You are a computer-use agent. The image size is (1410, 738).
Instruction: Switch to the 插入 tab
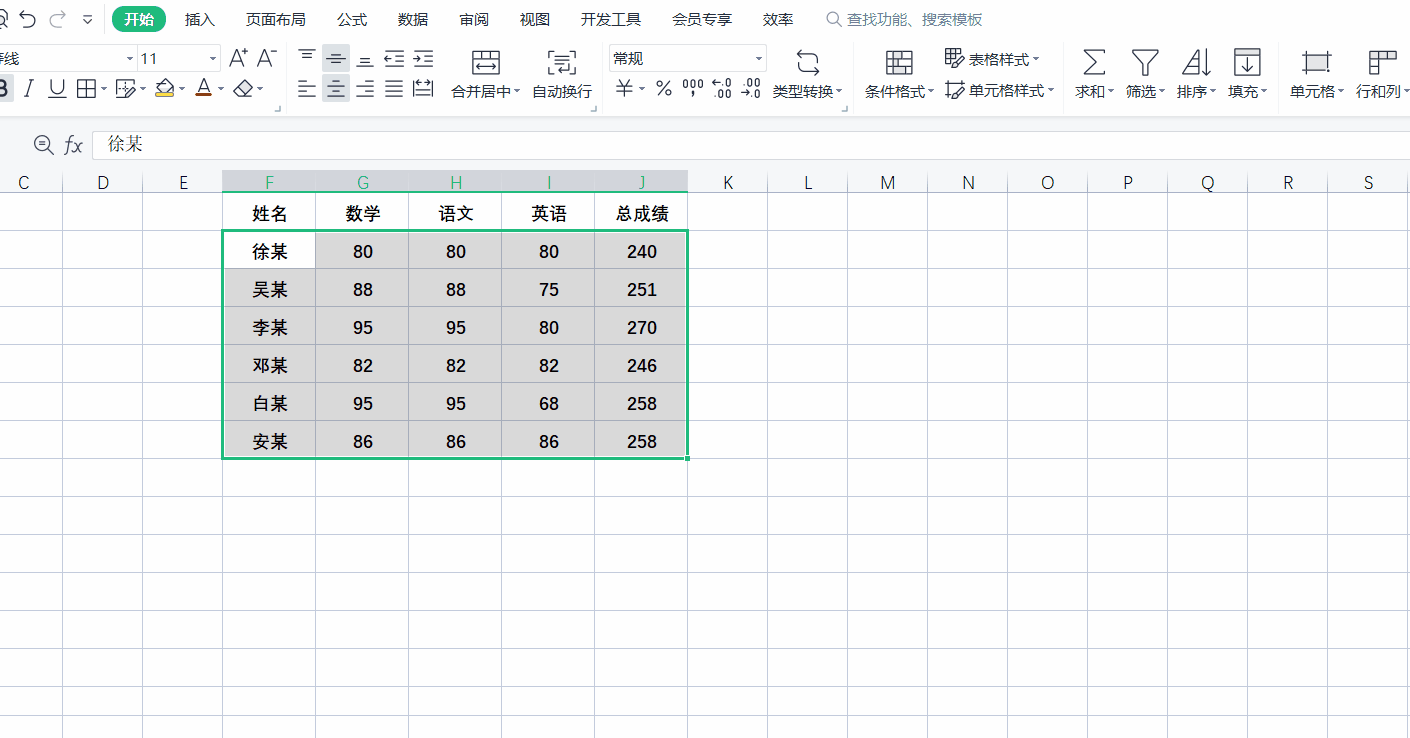pyautogui.click(x=200, y=19)
